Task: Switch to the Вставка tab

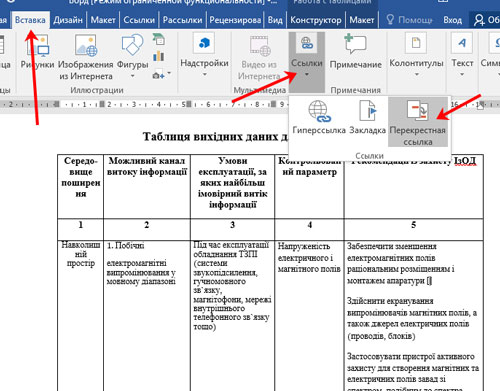Action: pyautogui.click(x=30, y=20)
